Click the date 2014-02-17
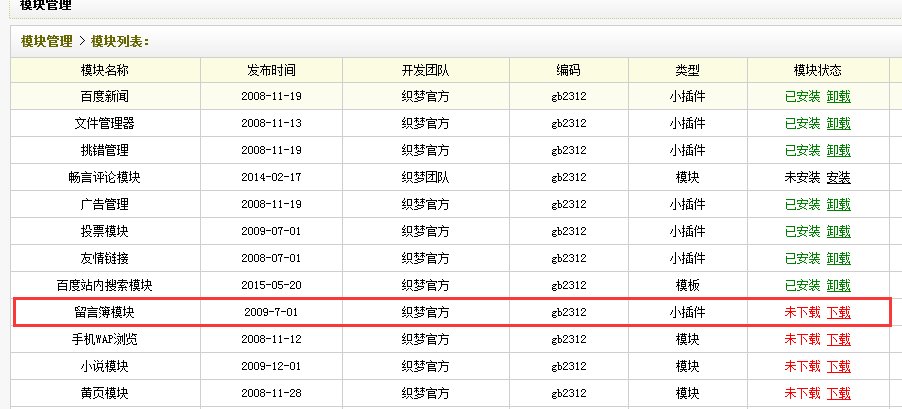The image size is (902, 409). 271,178
